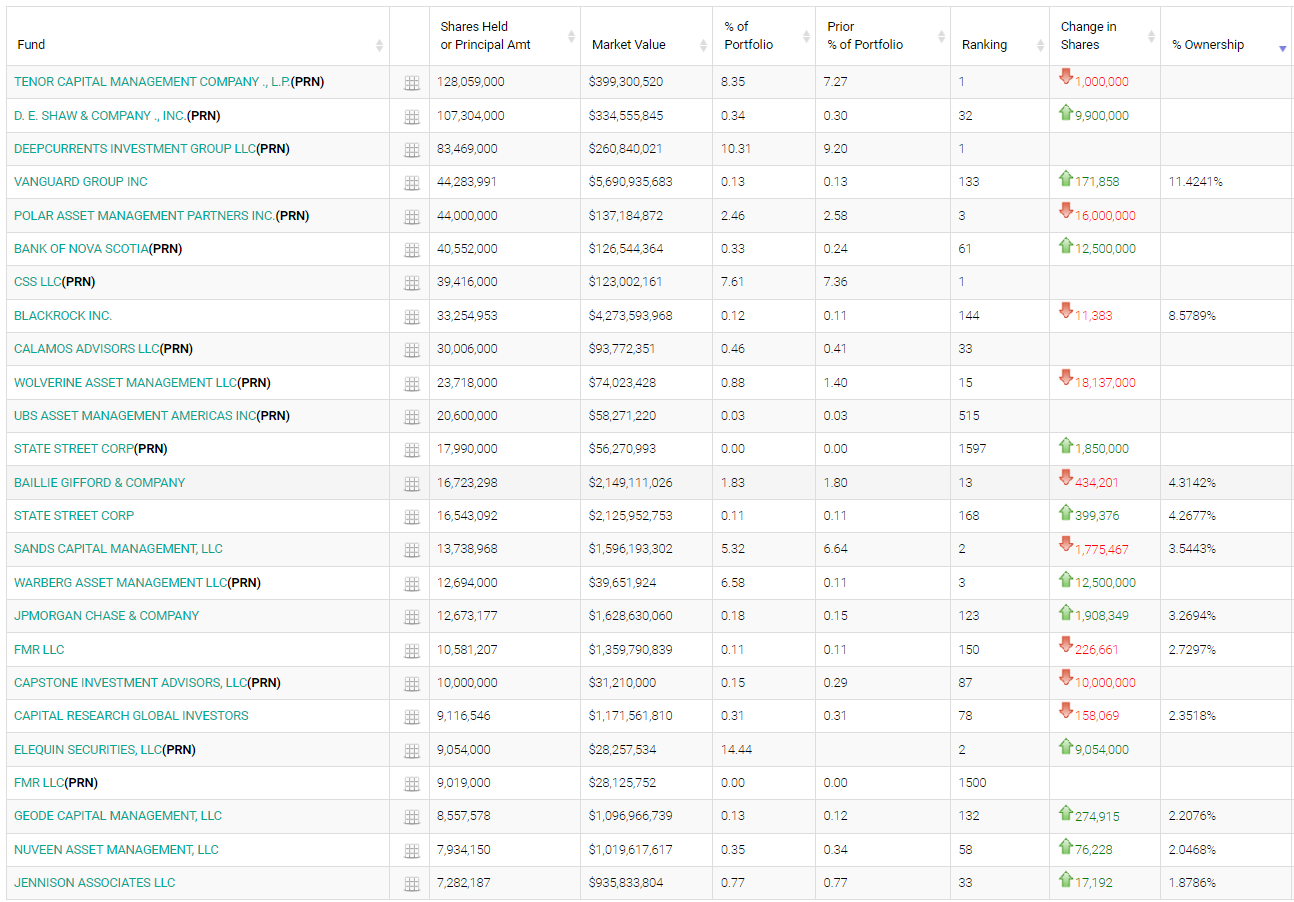Open grid icon in UBS ASSET MANAGEMENT row
The image size is (1294, 902).
coord(411,417)
